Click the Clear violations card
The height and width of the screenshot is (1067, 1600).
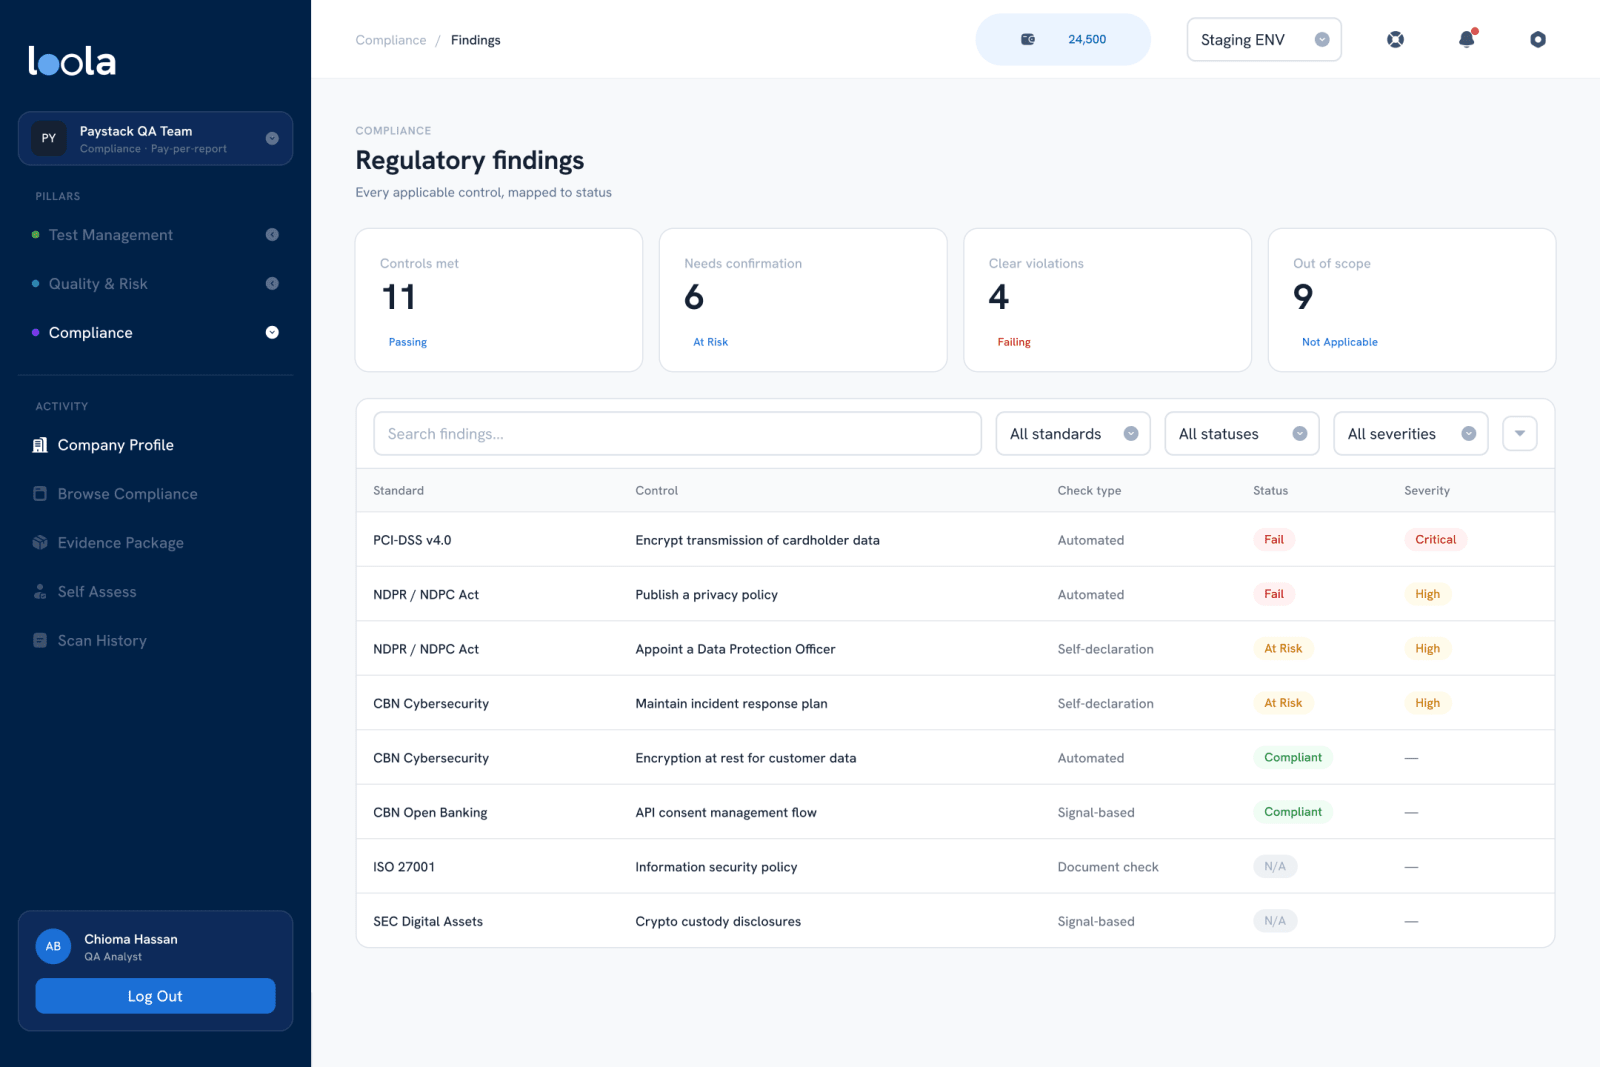[1107, 300]
